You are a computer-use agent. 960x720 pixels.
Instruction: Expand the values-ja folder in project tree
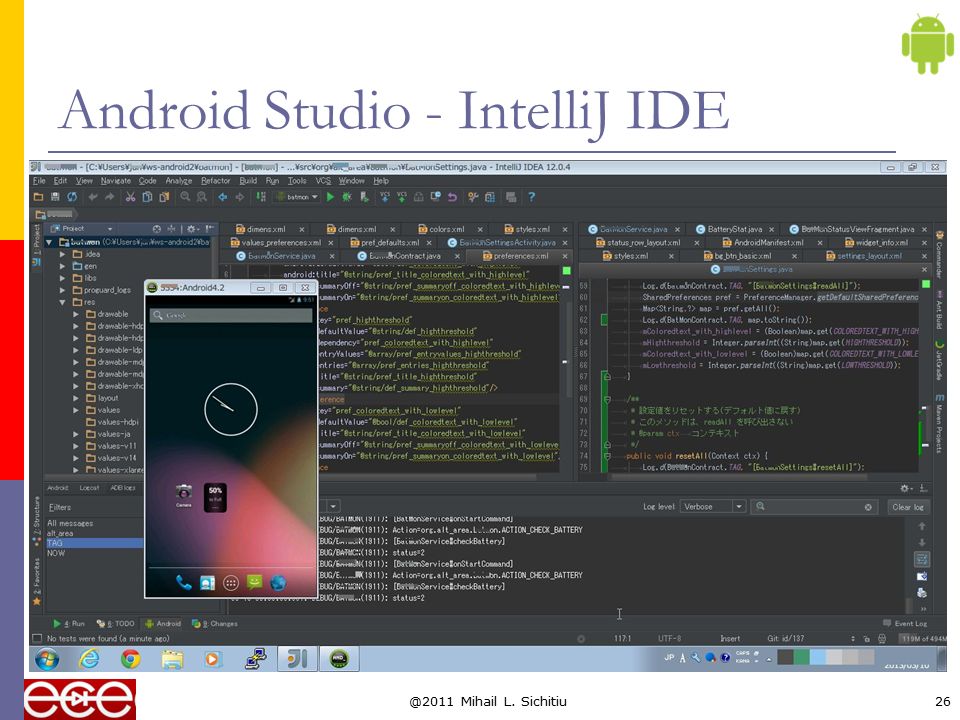pyautogui.click(x=76, y=434)
